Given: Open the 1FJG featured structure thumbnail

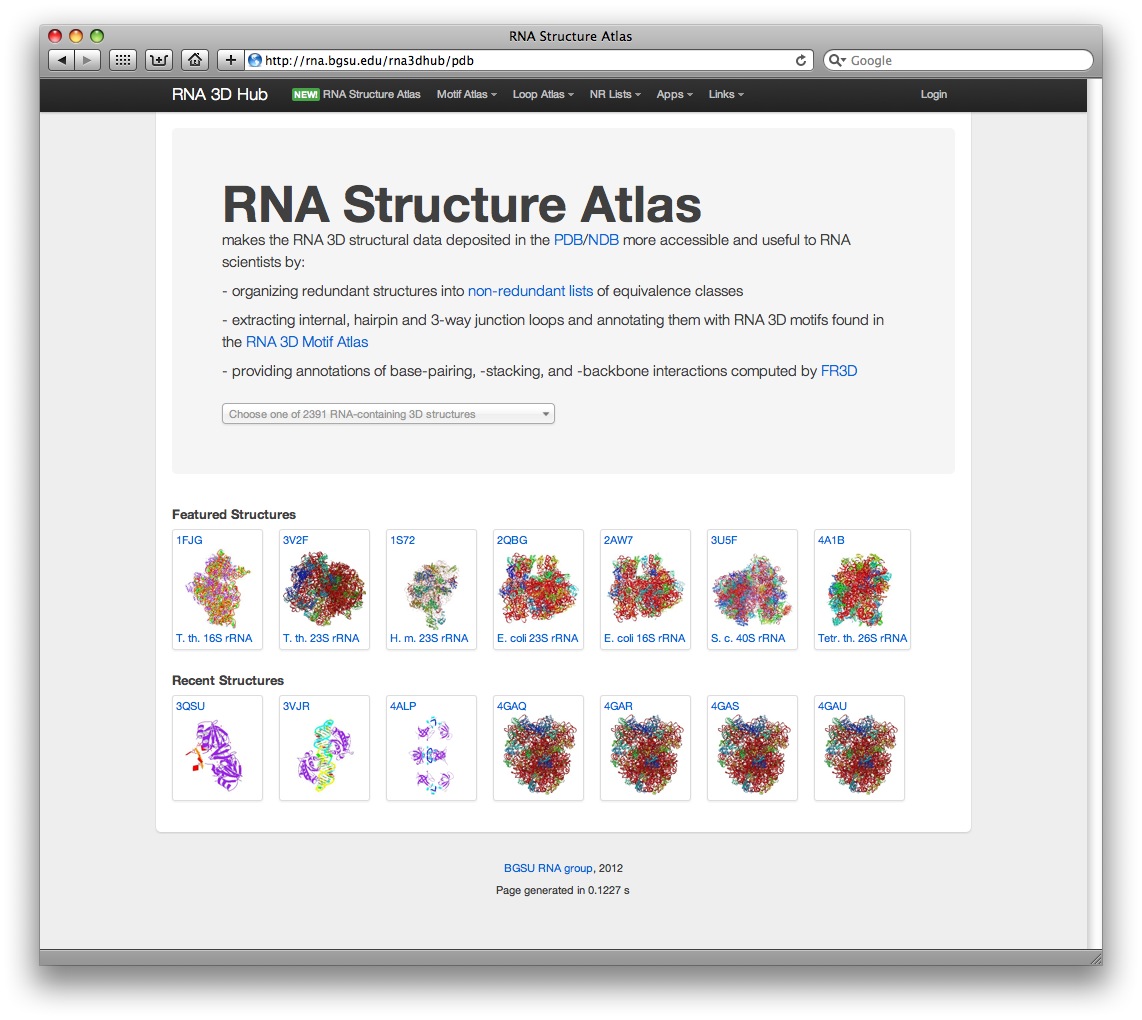Looking at the screenshot, I should tap(217, 589).
